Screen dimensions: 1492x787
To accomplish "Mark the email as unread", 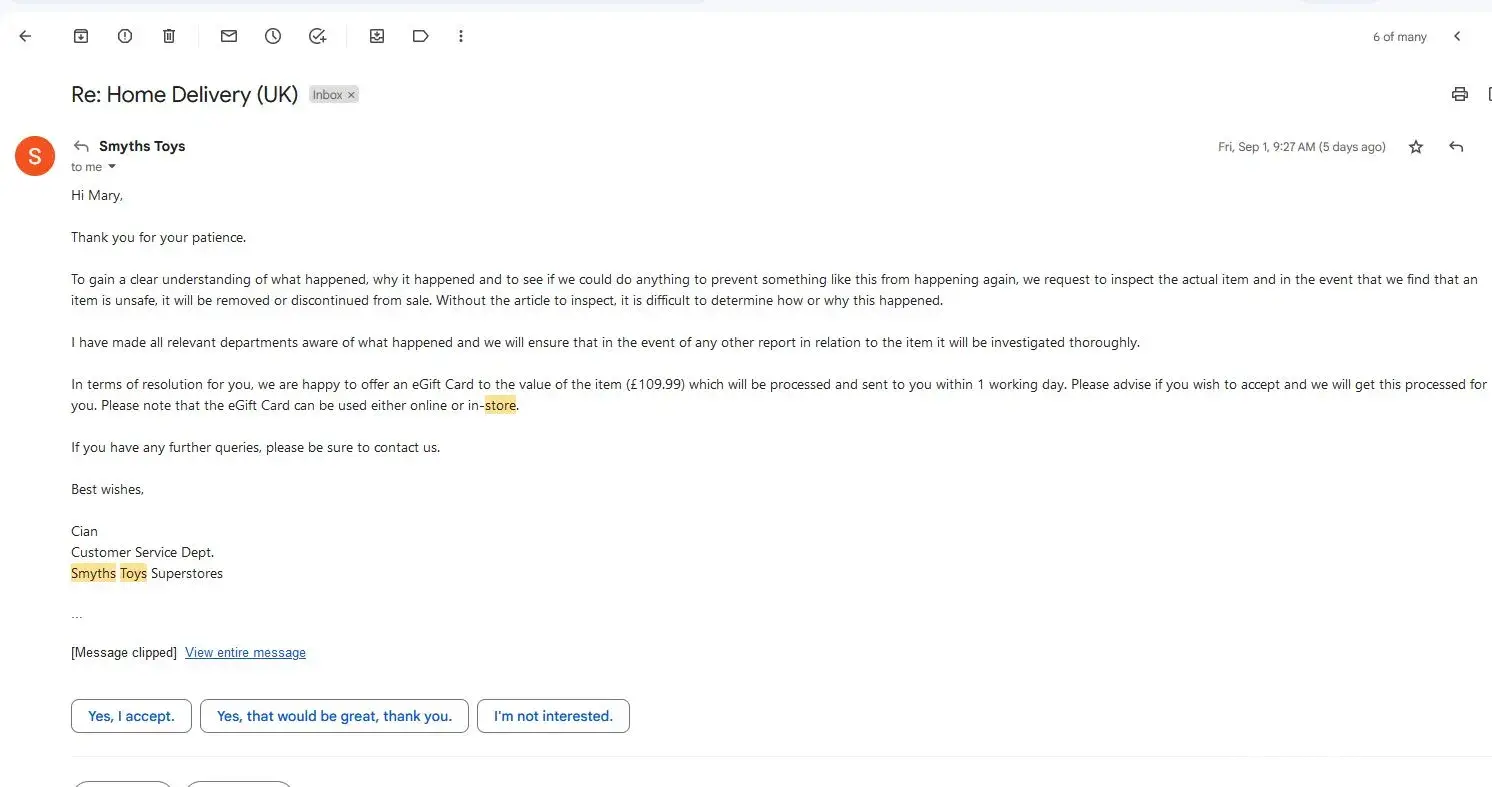I will pyautogui.click(x=229, y=36).
